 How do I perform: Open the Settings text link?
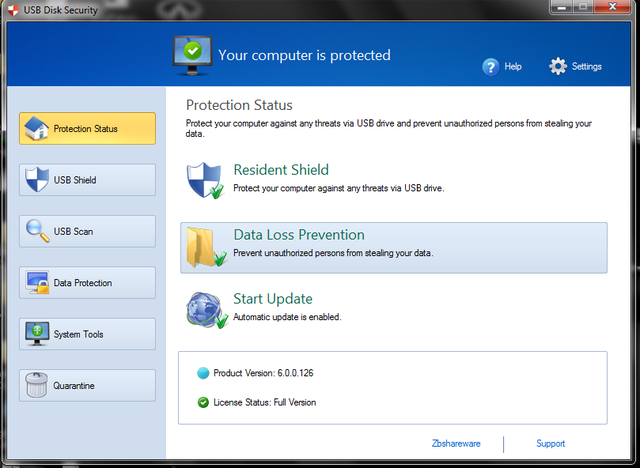click(x=587, y=67)
